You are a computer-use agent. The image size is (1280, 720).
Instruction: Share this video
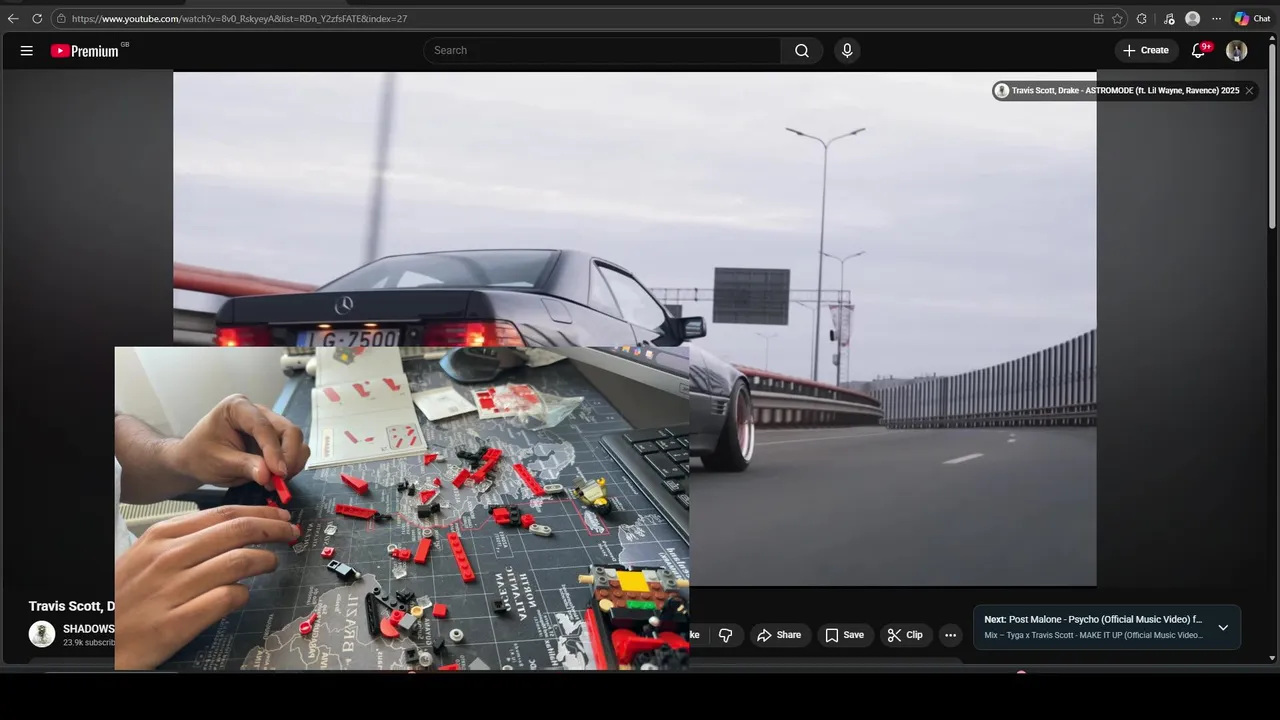(x=779, y=635)
